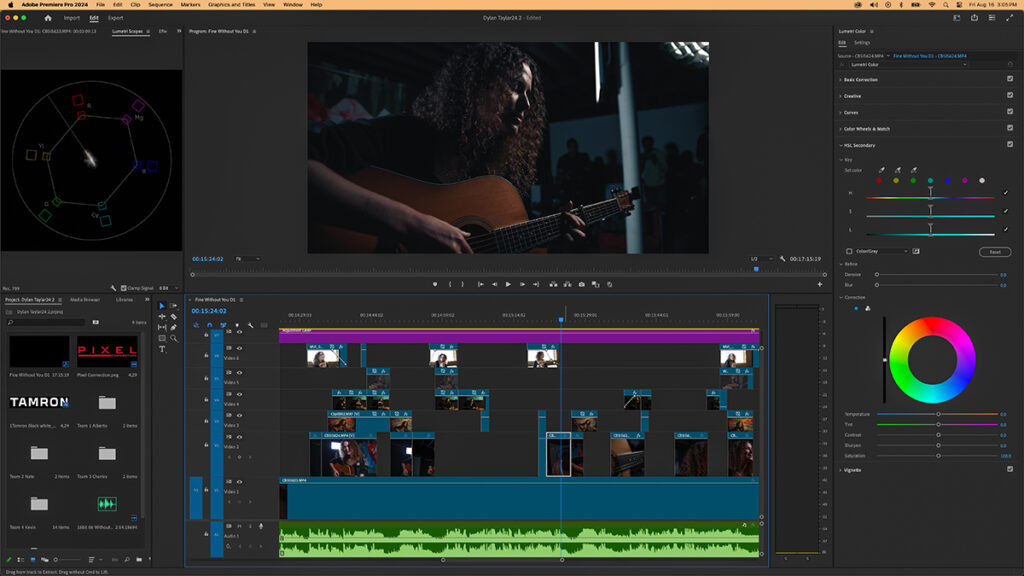Open timeline wrench display settings
Screen dimensions: 1024x576
(x=251, y=325)
